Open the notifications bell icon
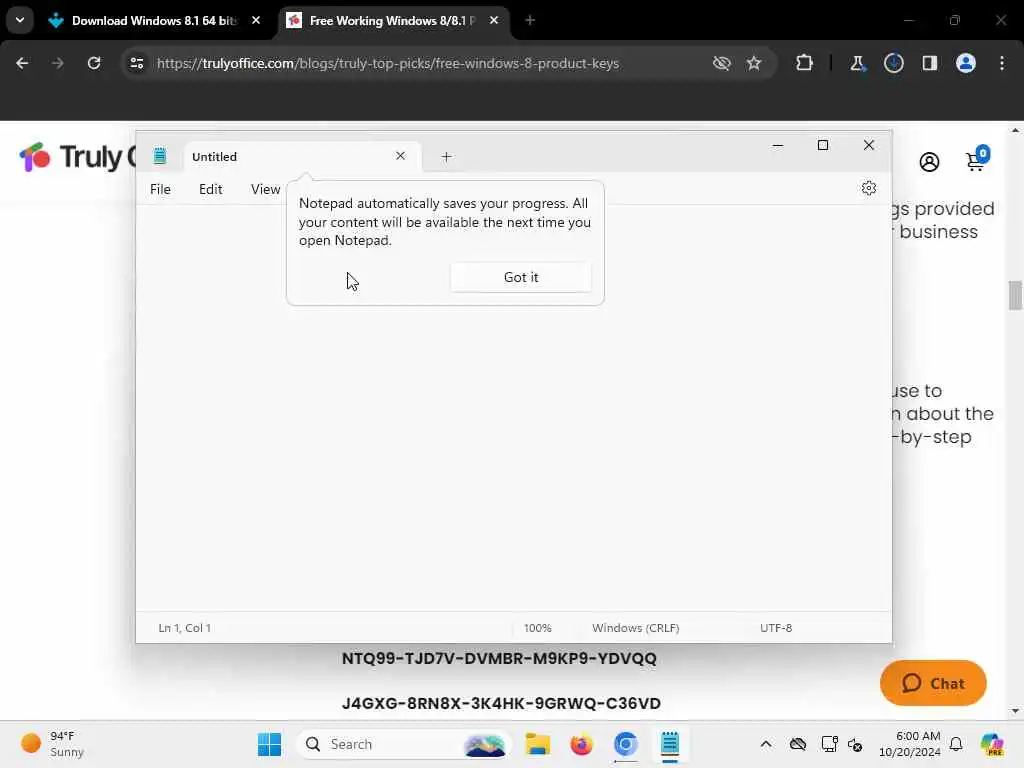The height and width of the screenshot is (768, 1024). click(x=956, y=744)
